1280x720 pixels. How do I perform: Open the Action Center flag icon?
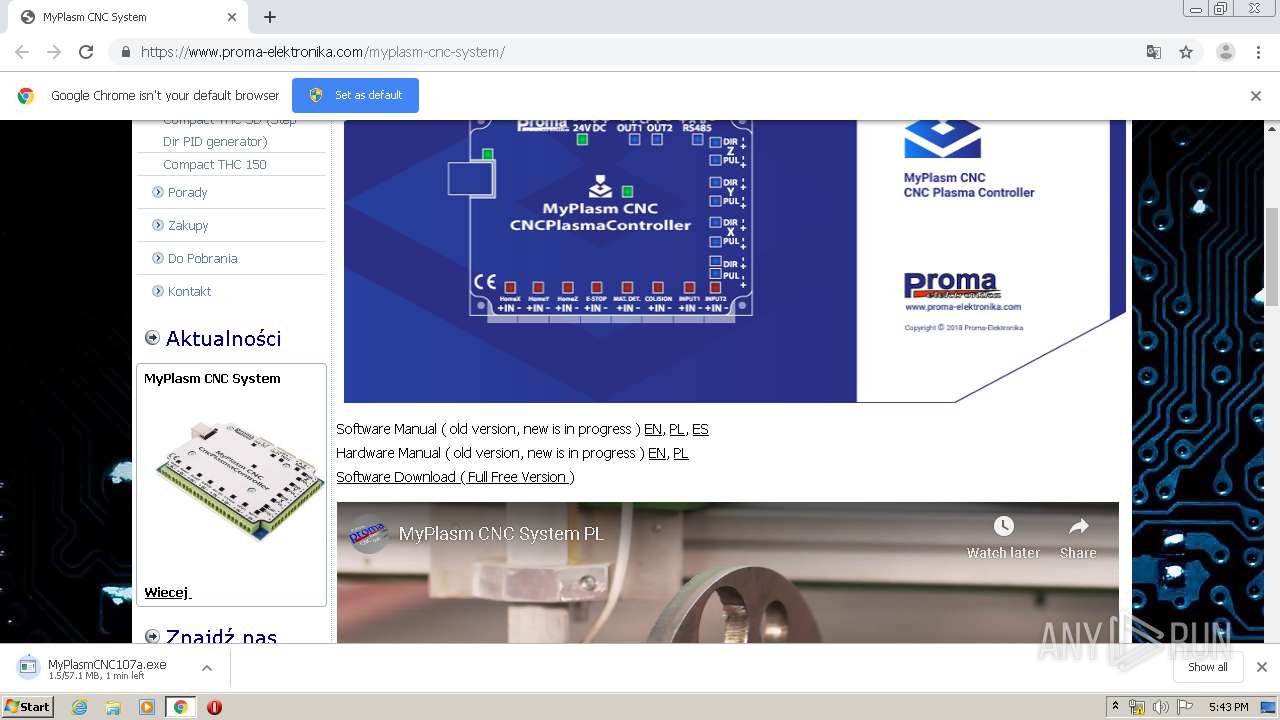[1185, 707]
